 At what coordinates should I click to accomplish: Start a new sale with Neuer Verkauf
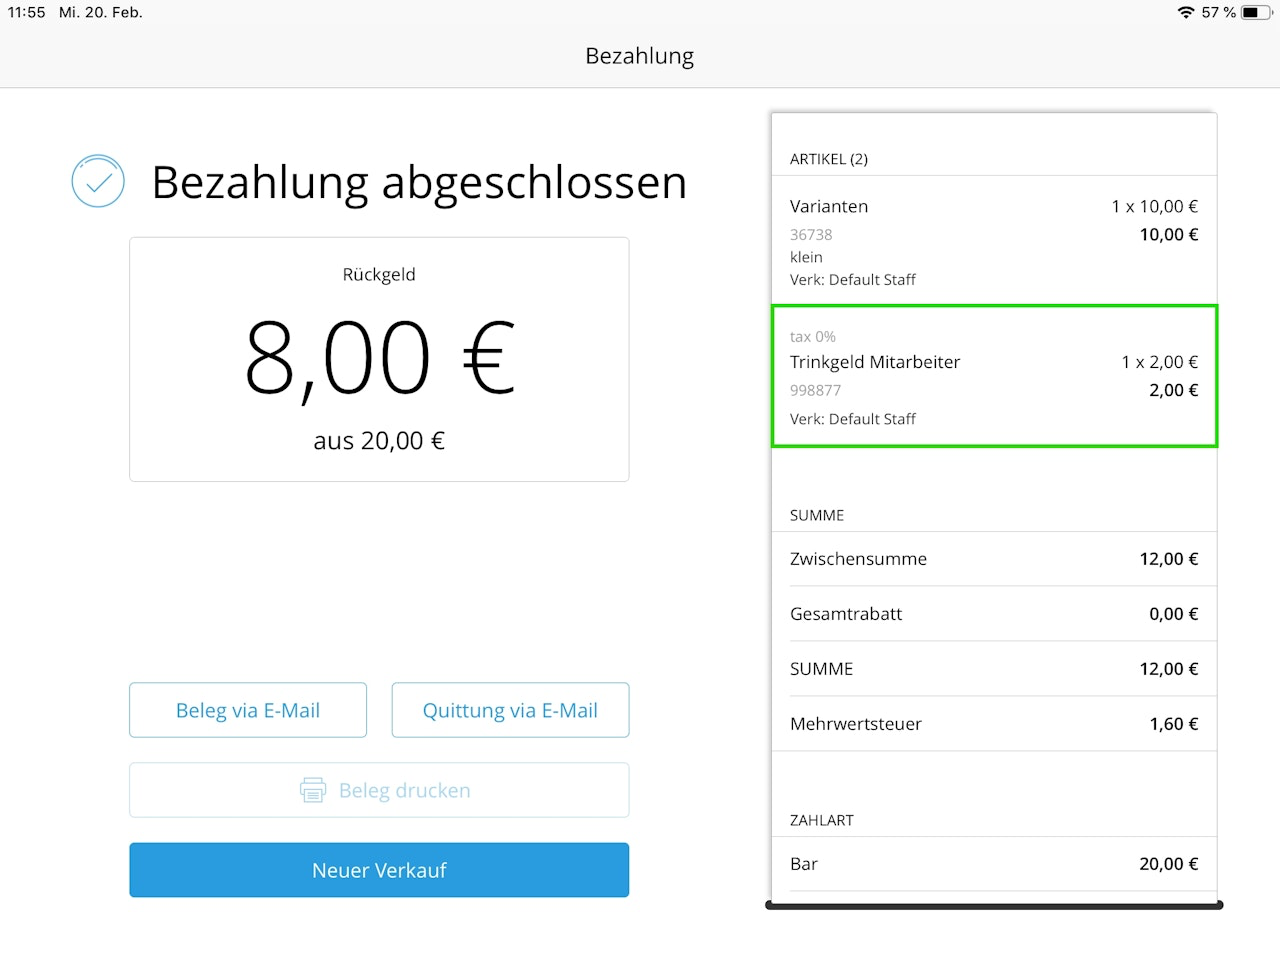pyautogui.click(x=379, y=870)
